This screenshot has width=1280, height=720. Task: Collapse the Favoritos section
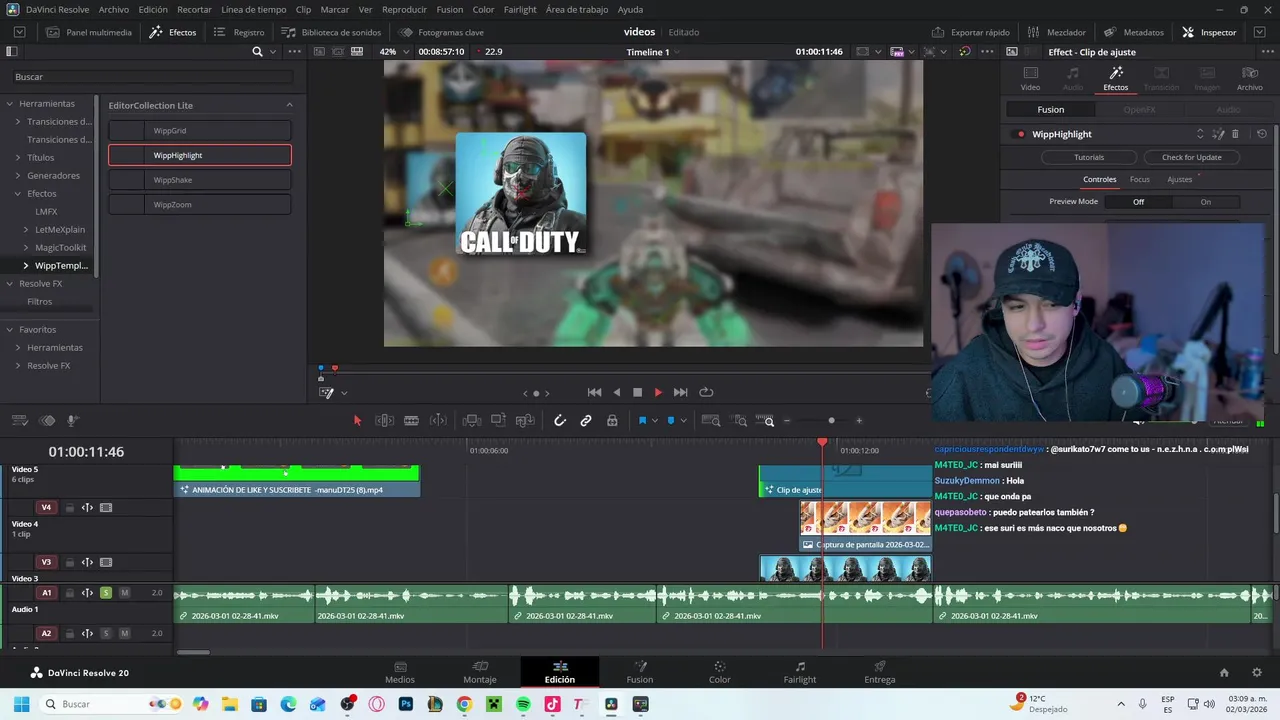(x=9, y=330)
